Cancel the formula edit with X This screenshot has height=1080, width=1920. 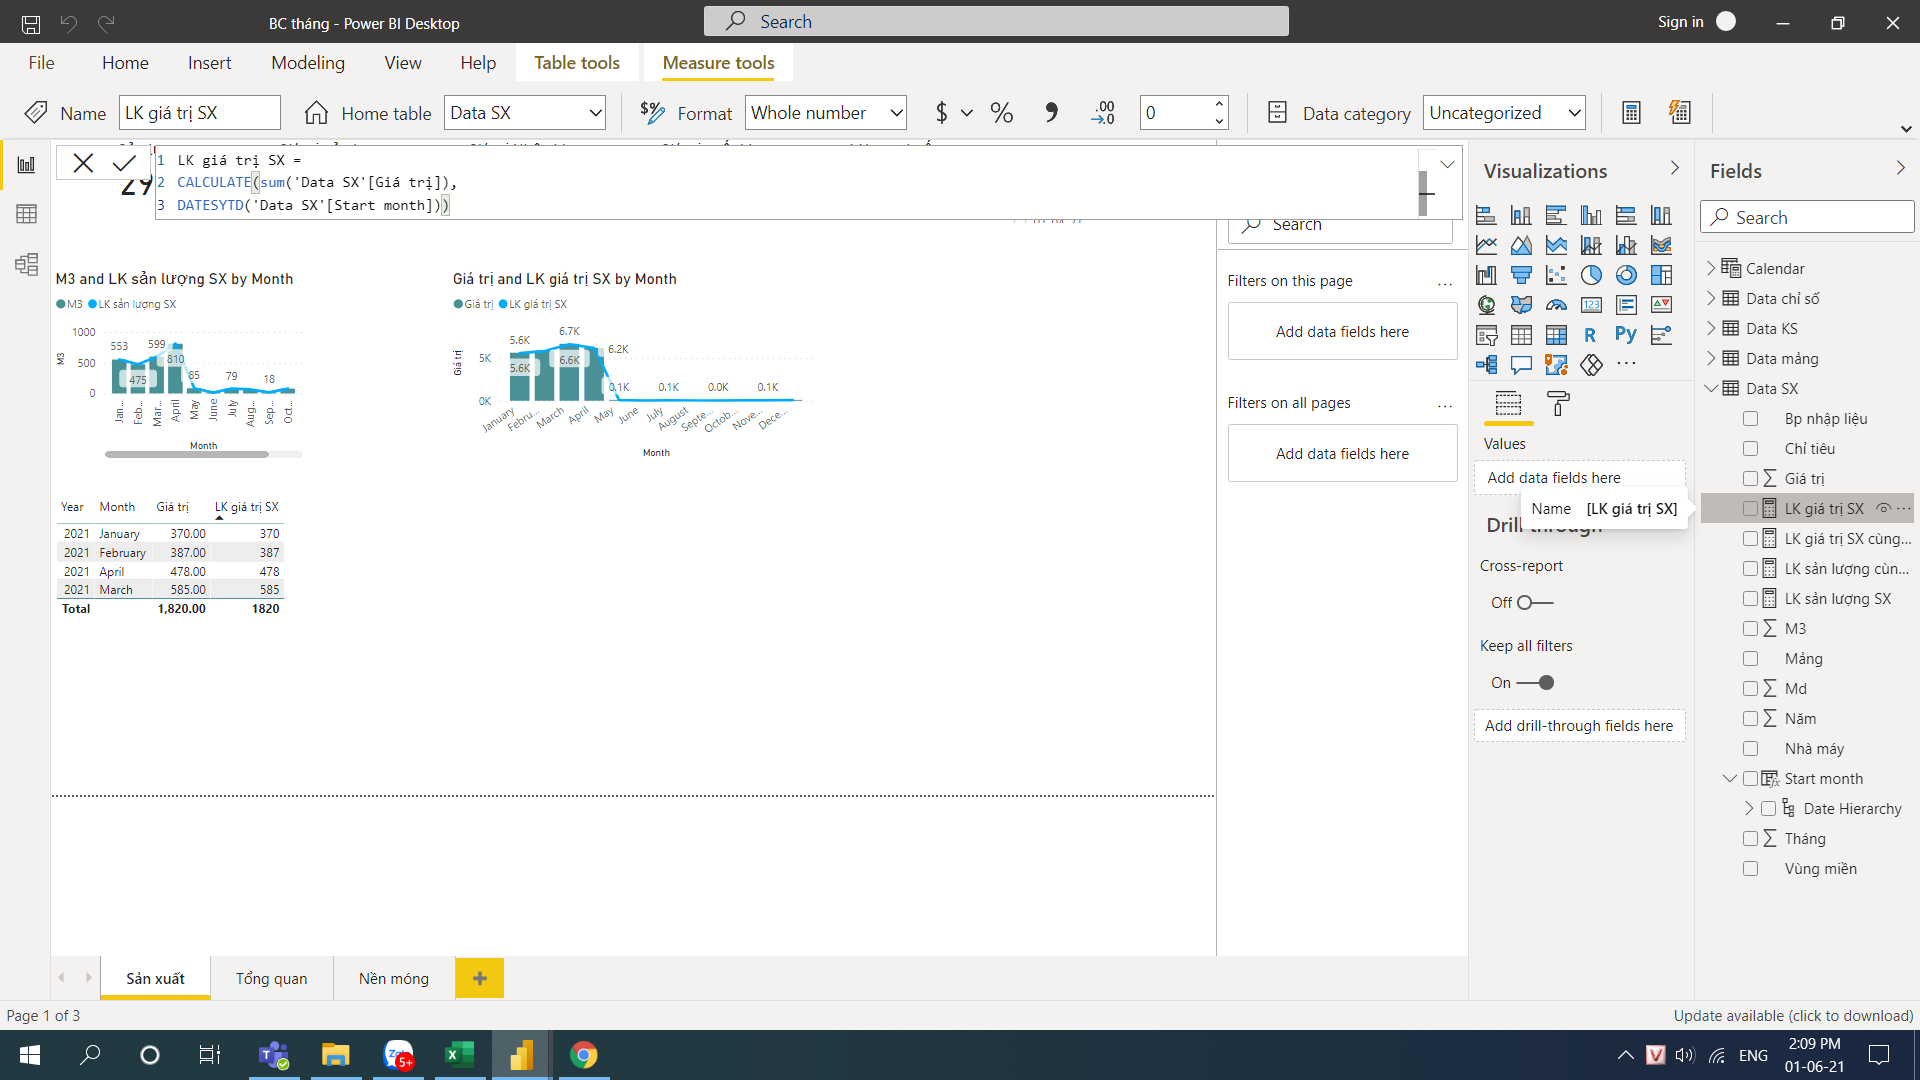pos(83,163)
